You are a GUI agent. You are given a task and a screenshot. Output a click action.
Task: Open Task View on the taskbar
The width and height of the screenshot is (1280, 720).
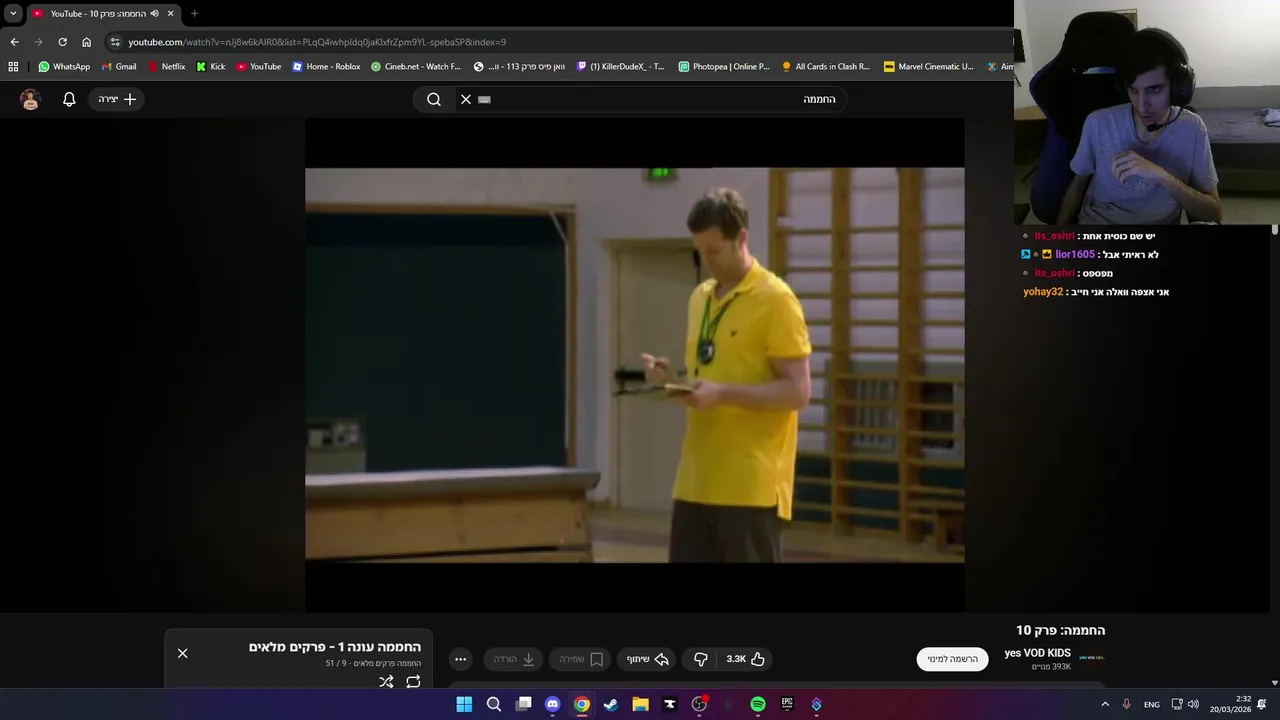(x=523, y=704)
